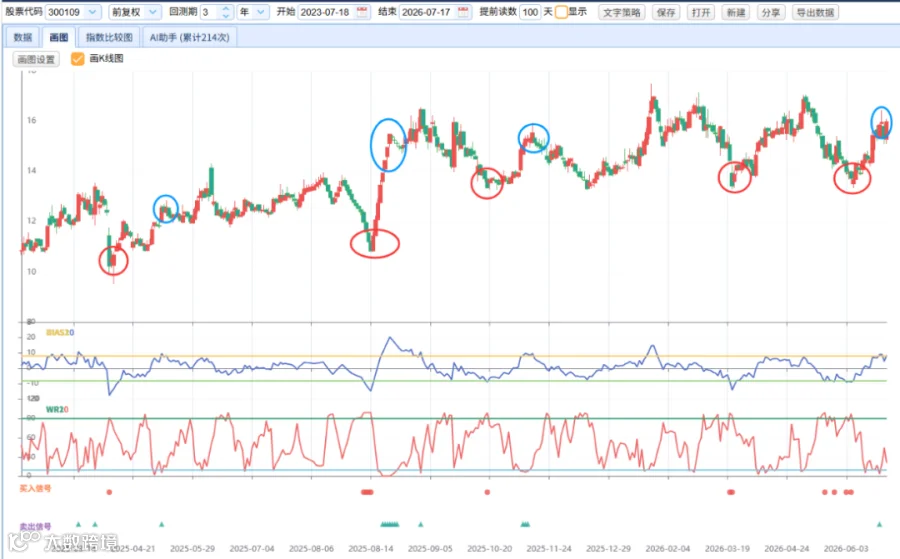The image size is (900, 559).
Task: Open the 画图设置 settings button
Action: click(36, 59)
